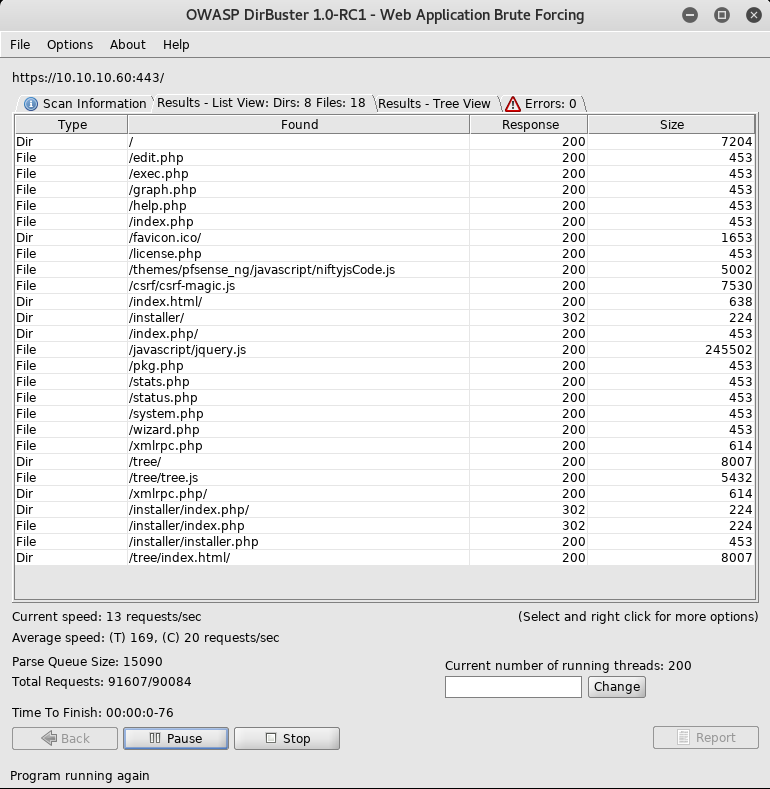The height and width of the screenshot is (789, 770).
Task: Open the File menu
Action: tap(20, 45)
